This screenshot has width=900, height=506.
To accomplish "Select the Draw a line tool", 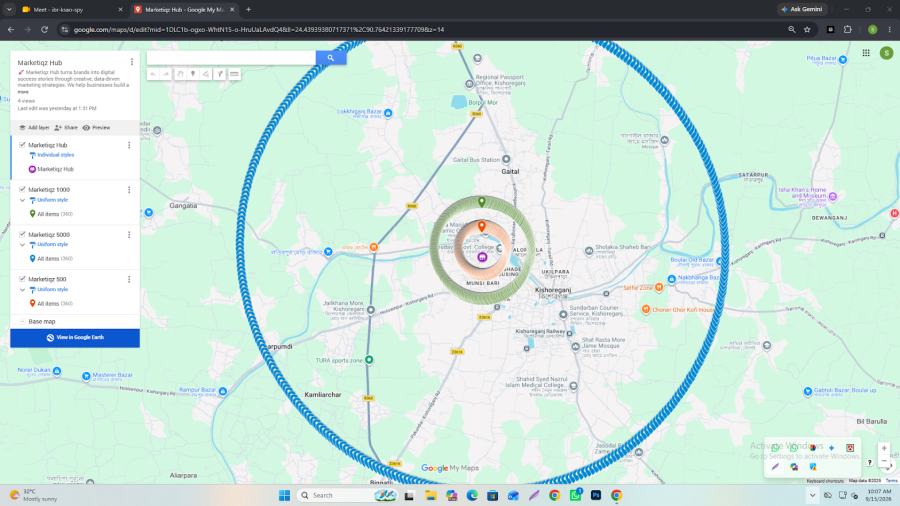I will point(206,74).
